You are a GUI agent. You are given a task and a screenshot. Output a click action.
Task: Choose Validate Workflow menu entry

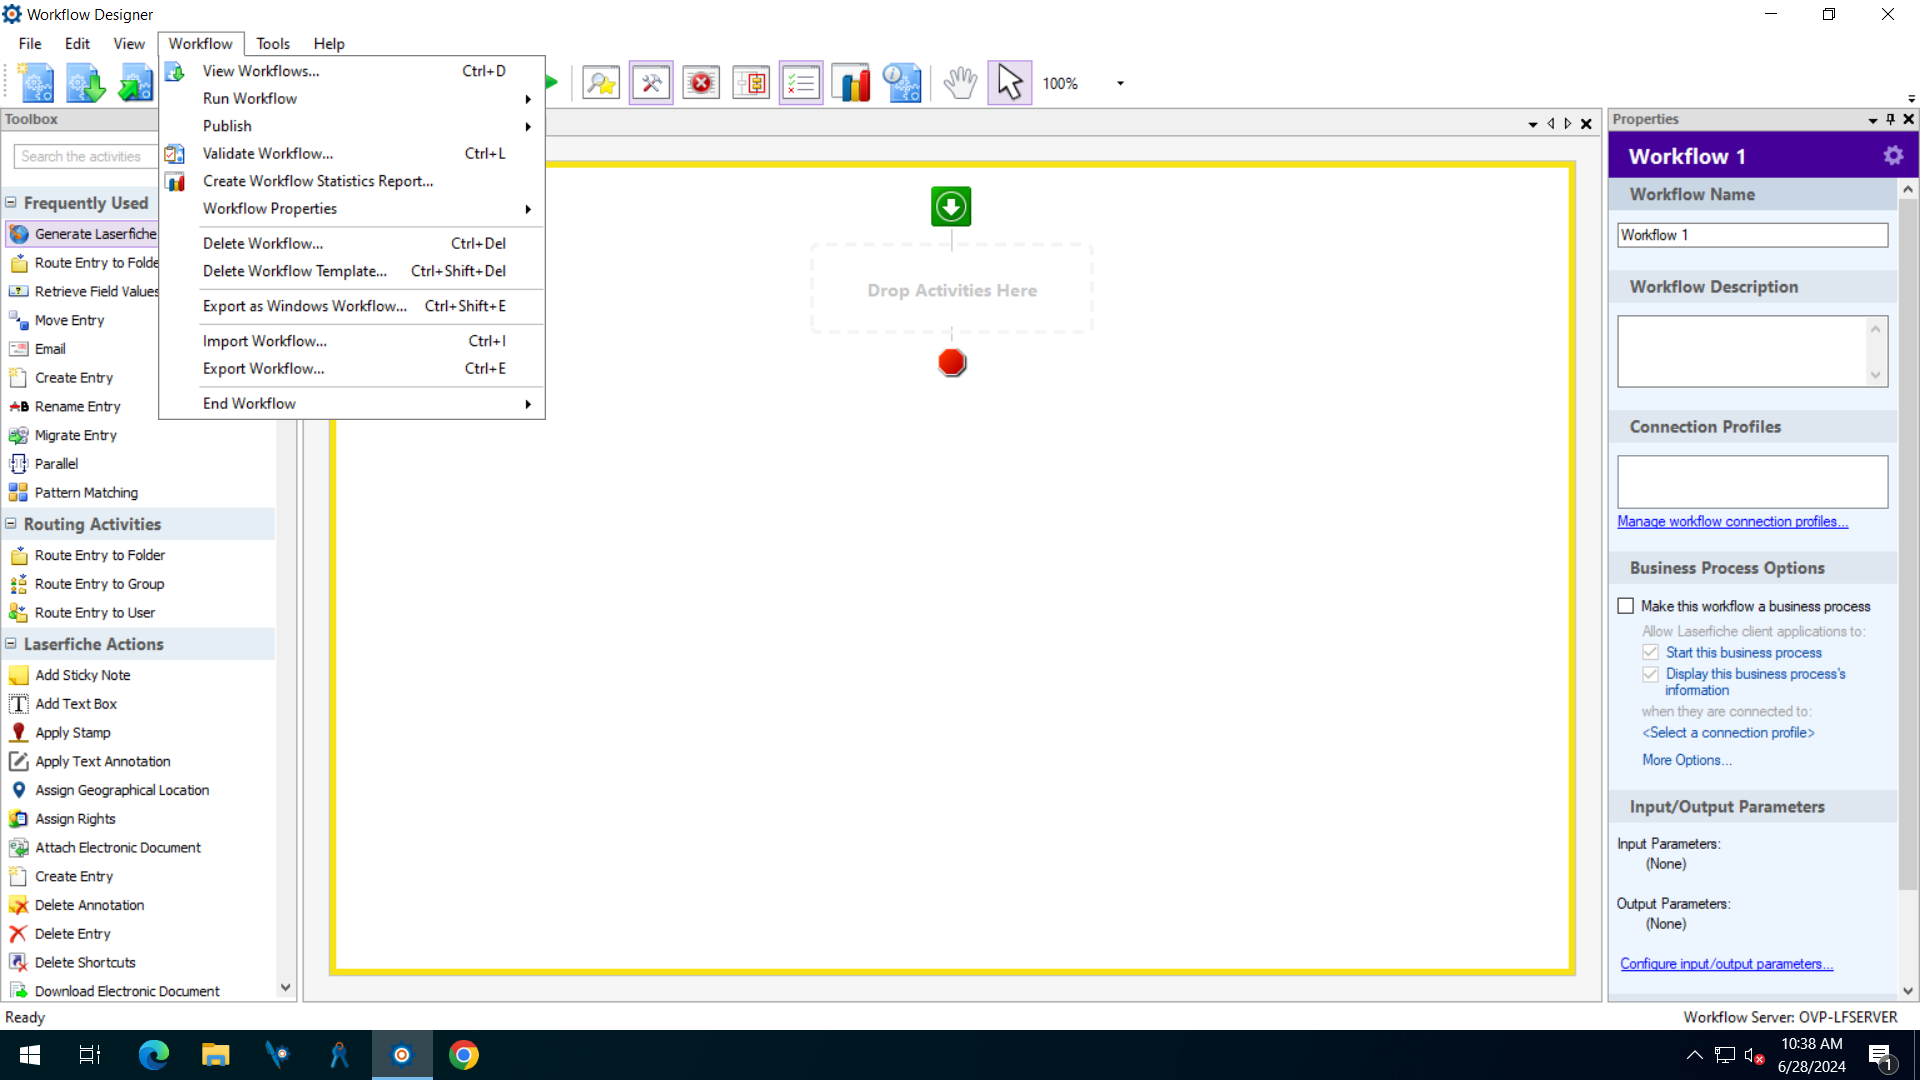pyautogui.click(x=353, y=154)
